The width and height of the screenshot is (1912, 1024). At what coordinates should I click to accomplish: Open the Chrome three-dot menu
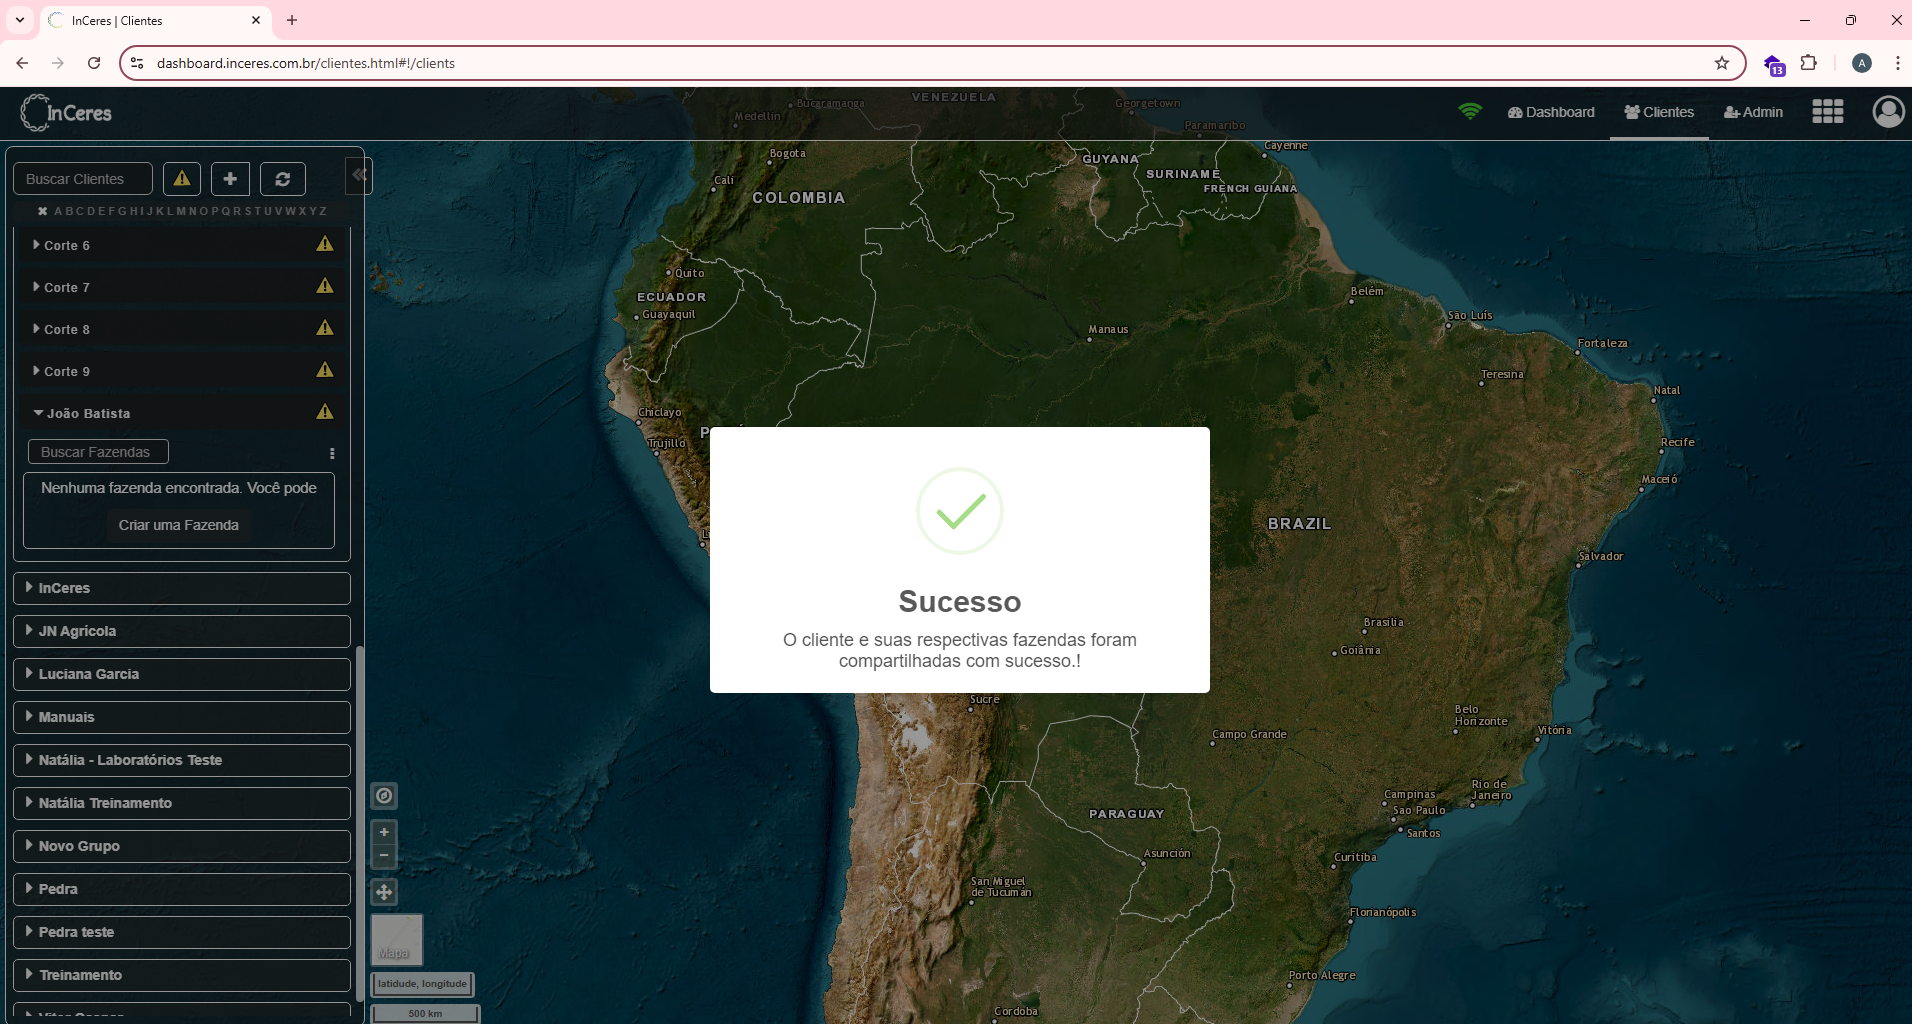[1897, 63]
